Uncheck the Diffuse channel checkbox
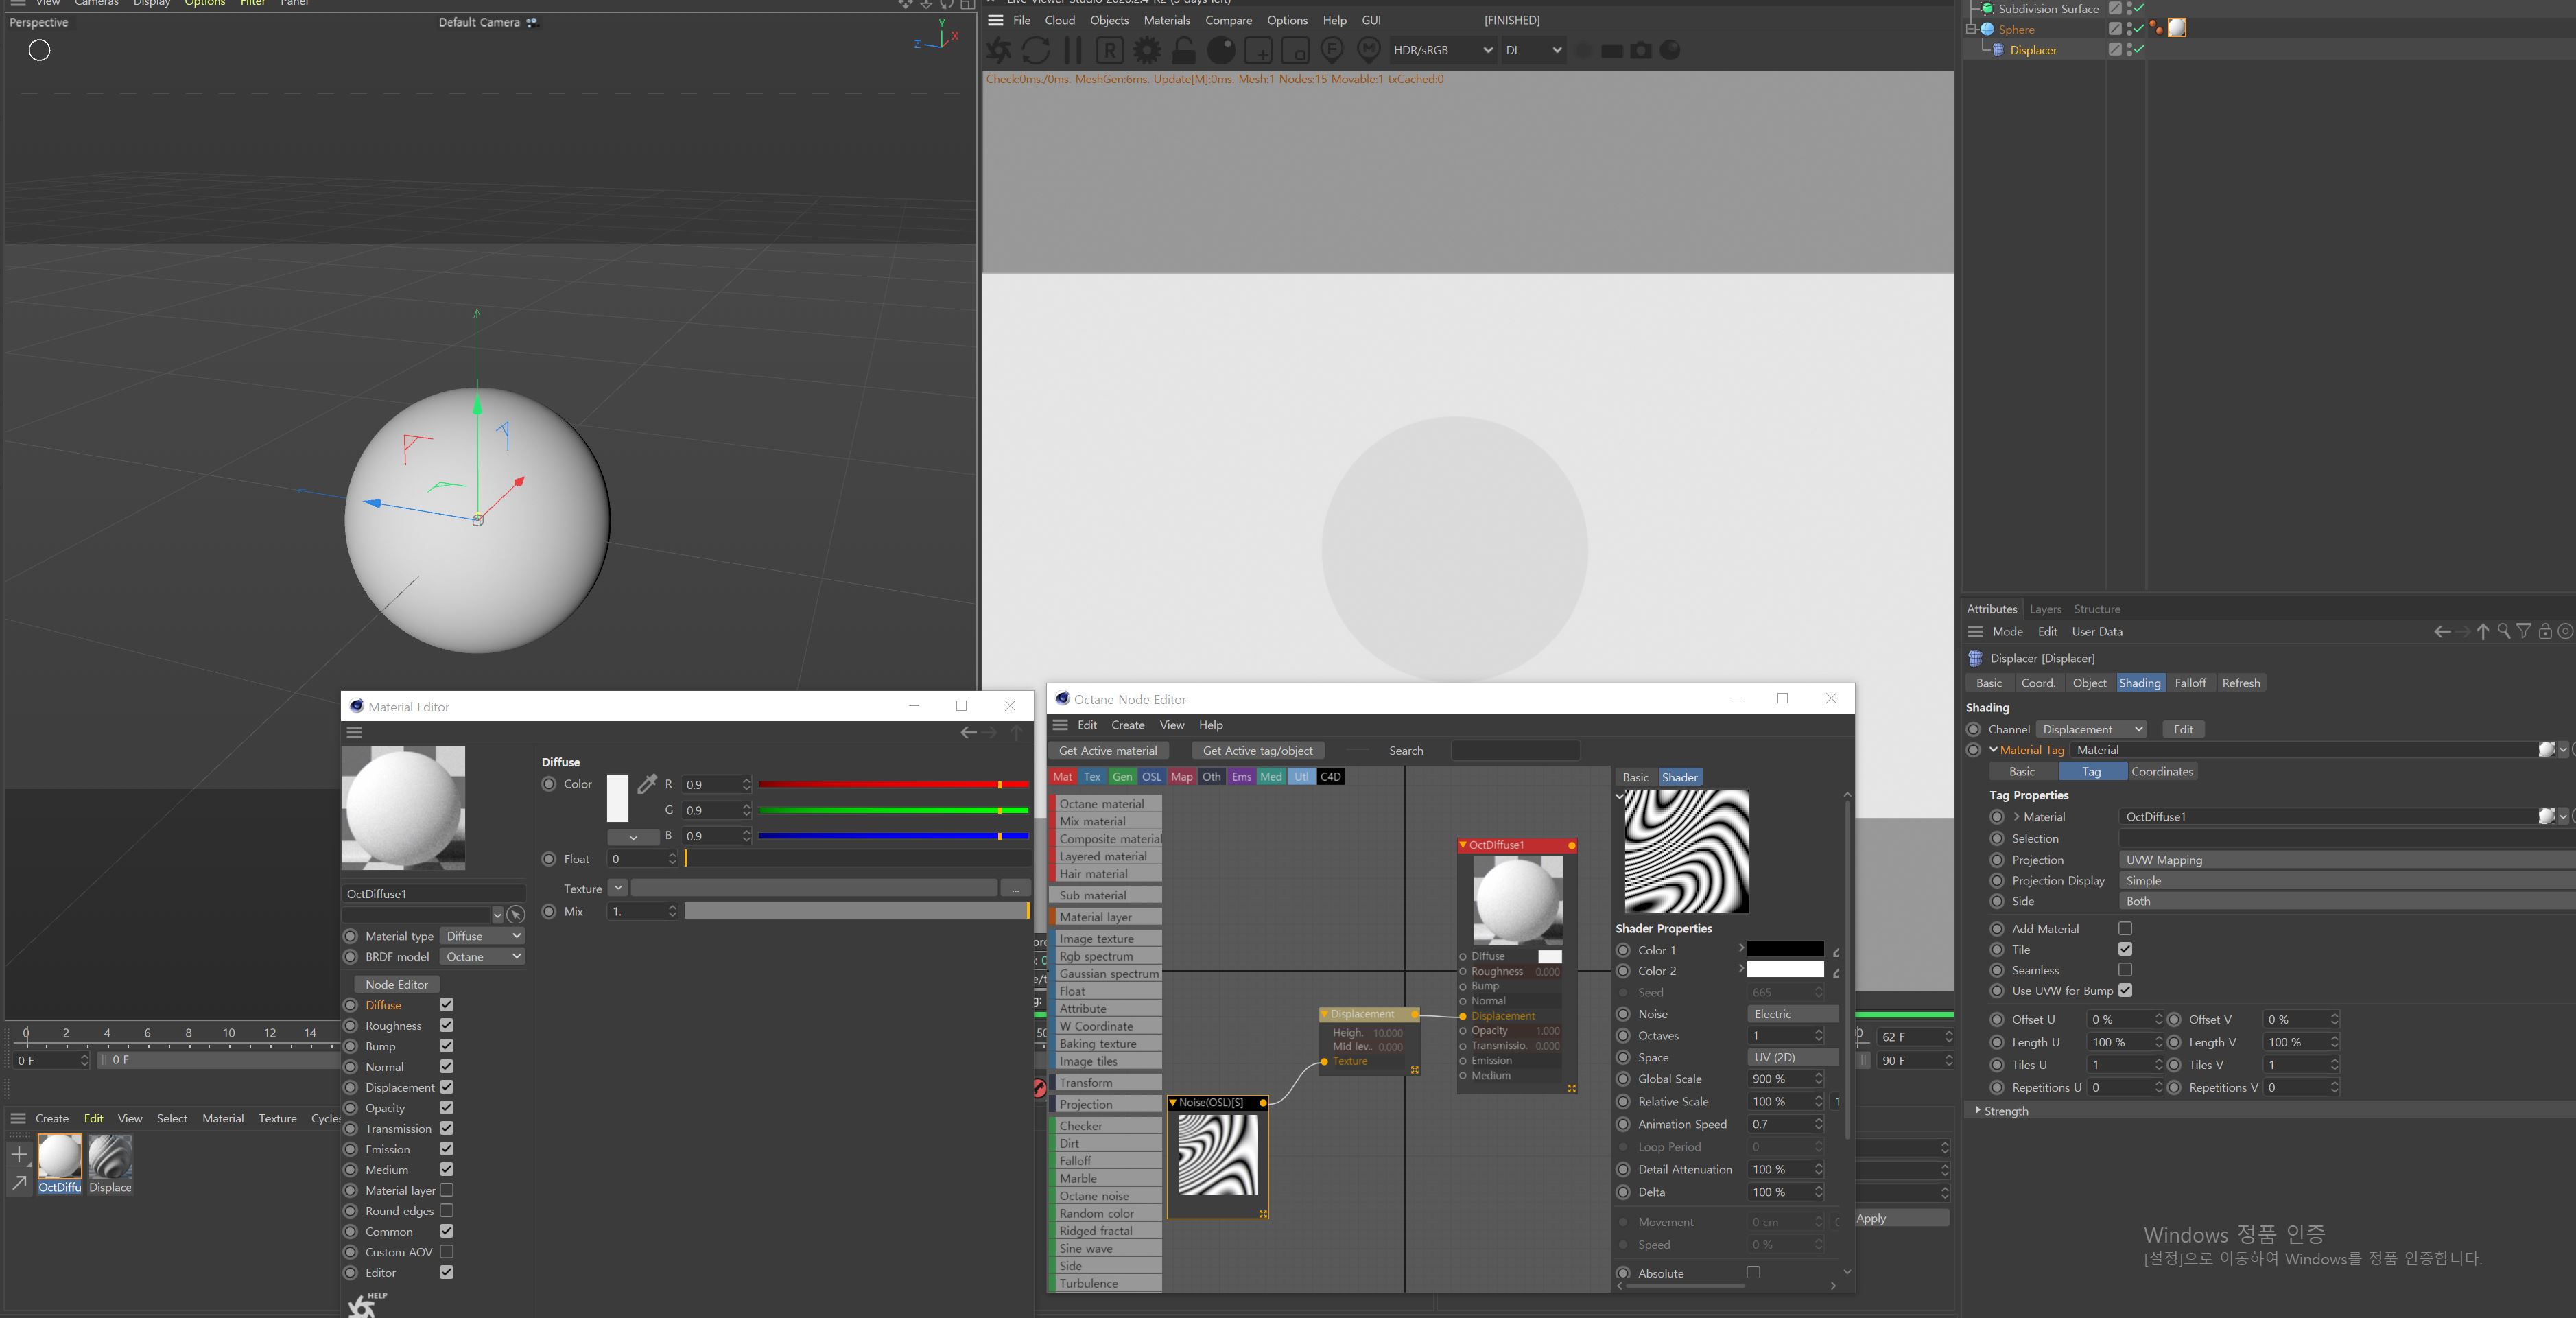This screenshot has height=1318, width=2576. 446,1005
